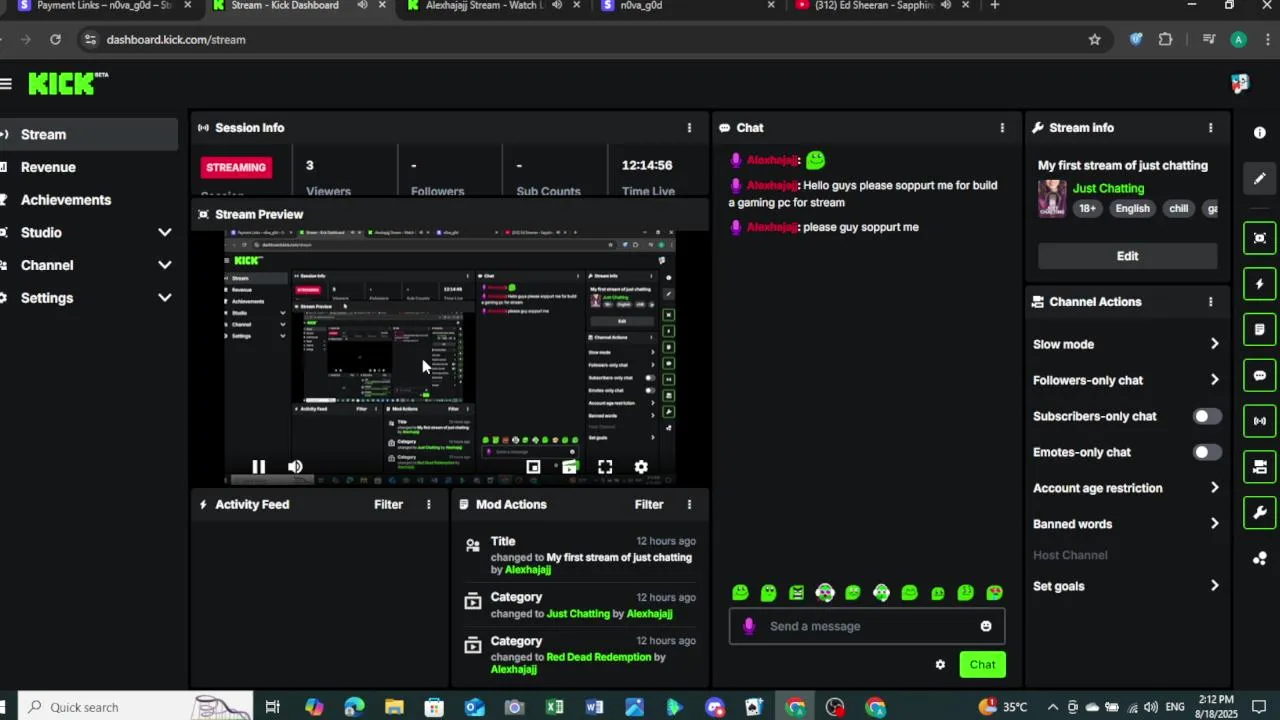
Task: Click the first green emote in emote bar
Action: (740, 593)
